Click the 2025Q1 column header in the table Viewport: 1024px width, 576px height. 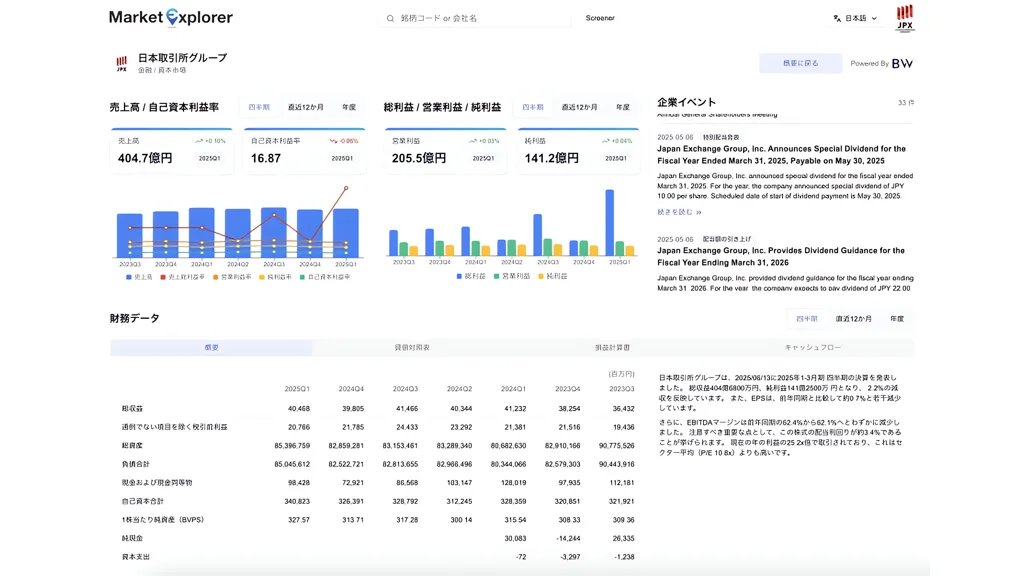click(297, 389)
